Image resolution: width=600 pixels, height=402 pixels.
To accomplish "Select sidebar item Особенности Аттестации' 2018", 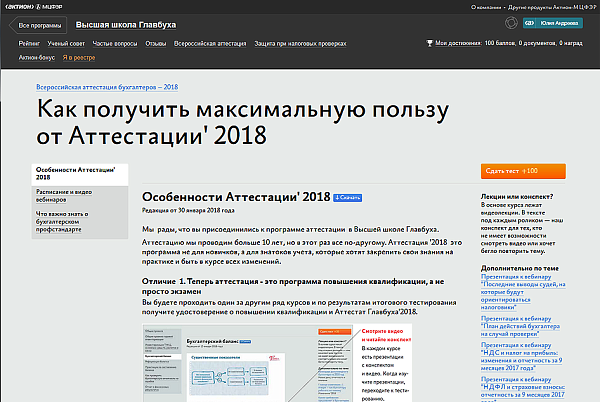I will 80,174.
